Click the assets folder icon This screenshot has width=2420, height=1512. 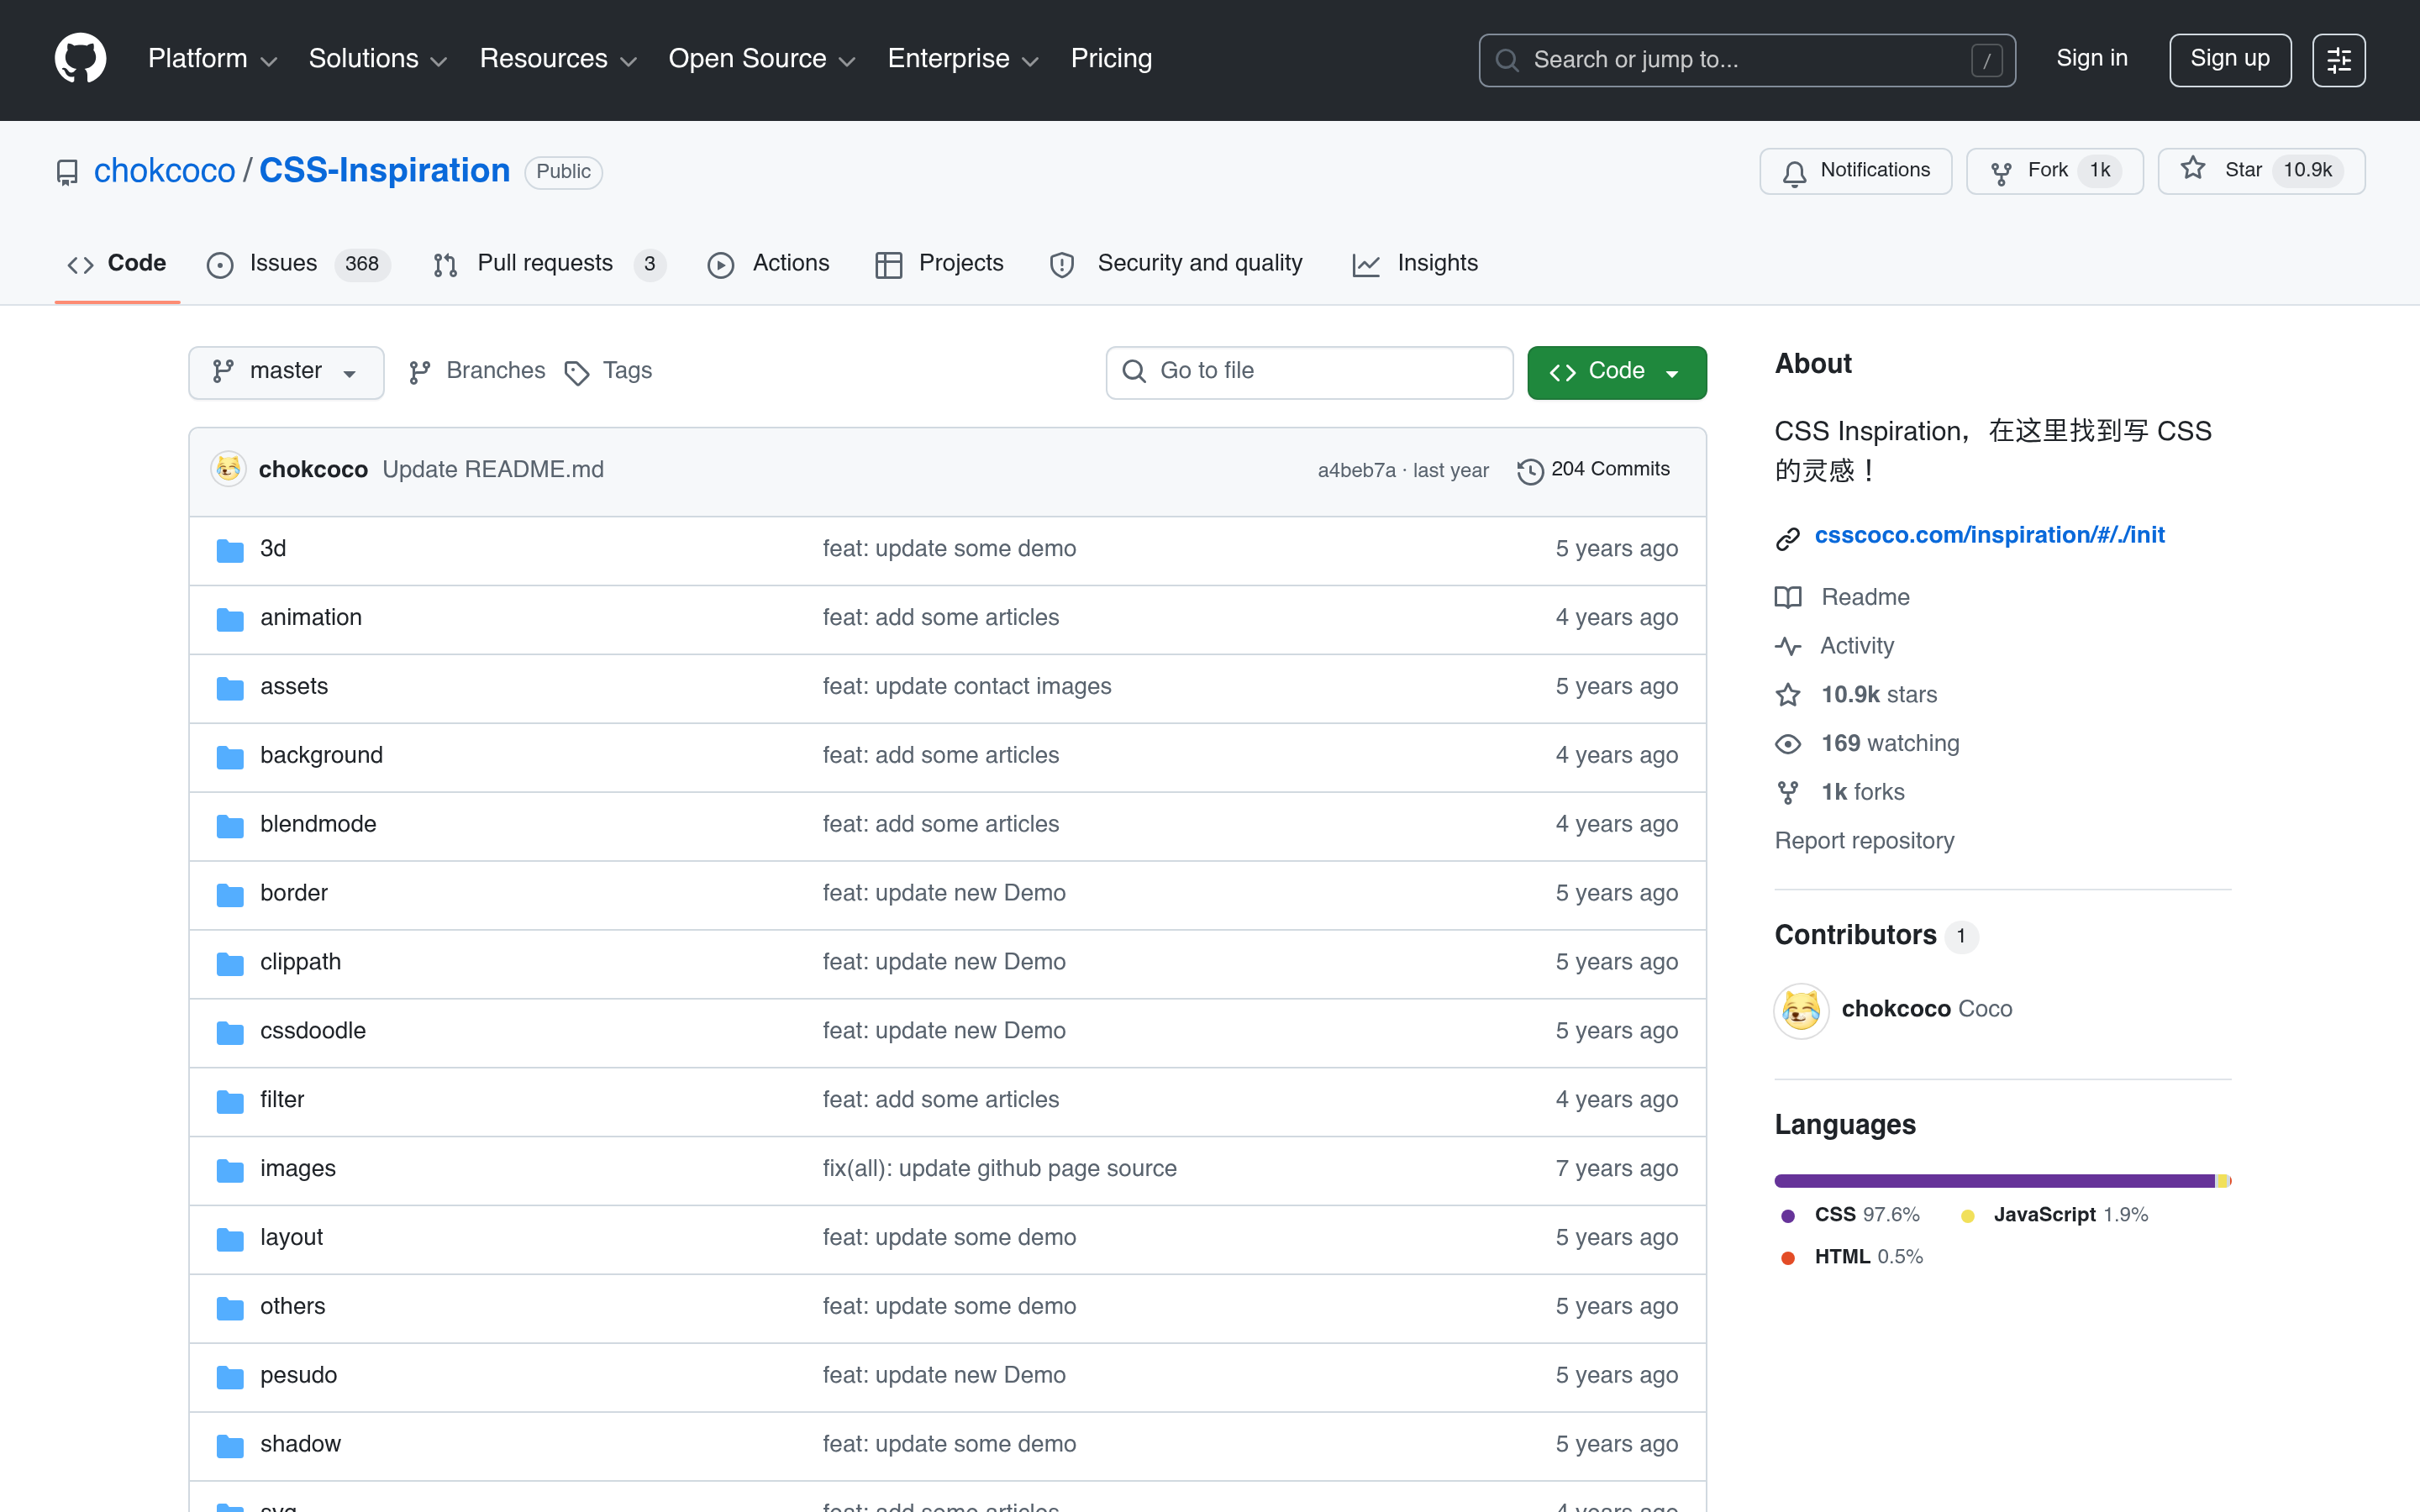click(230, 688)
